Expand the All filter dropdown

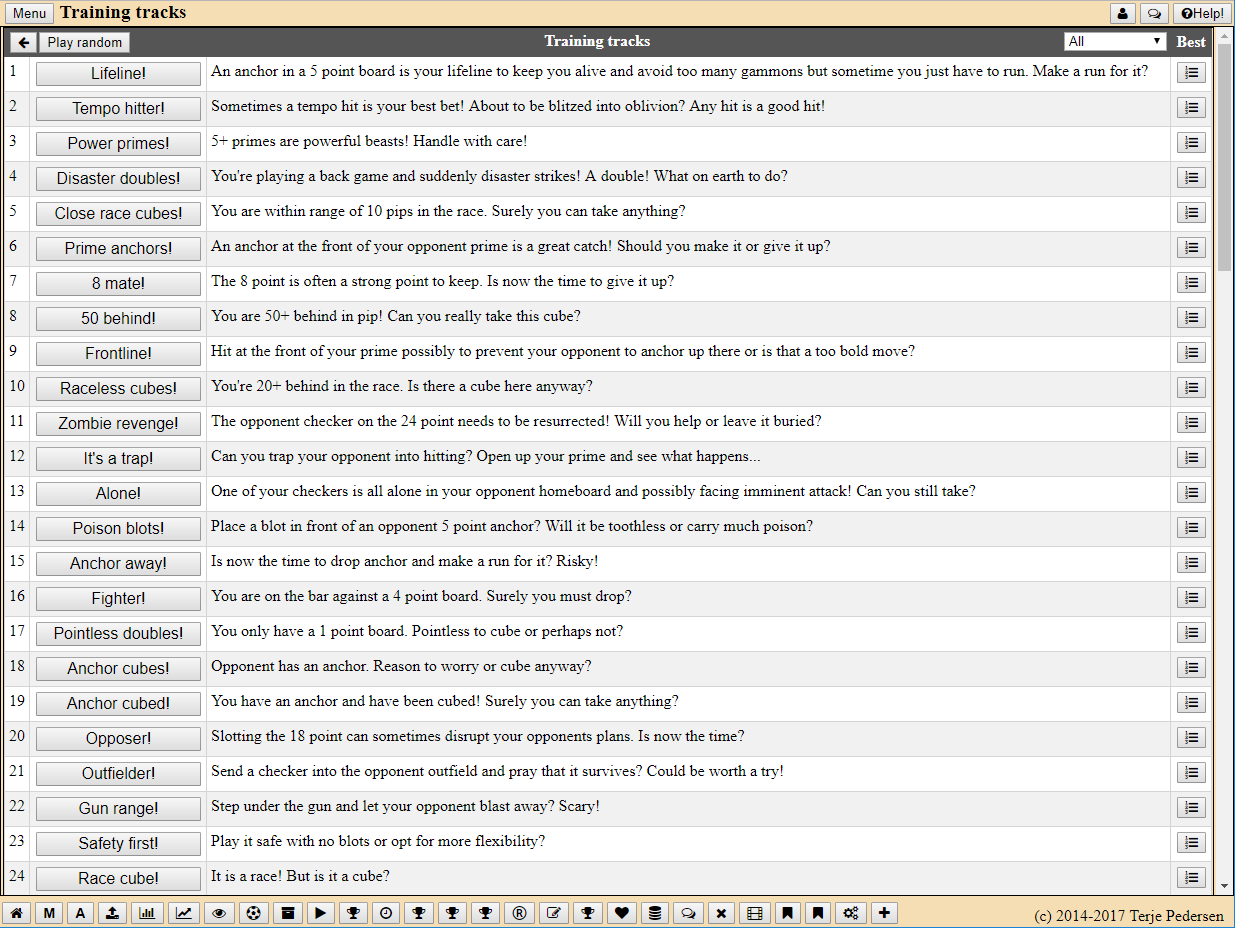coord(1115,41)
